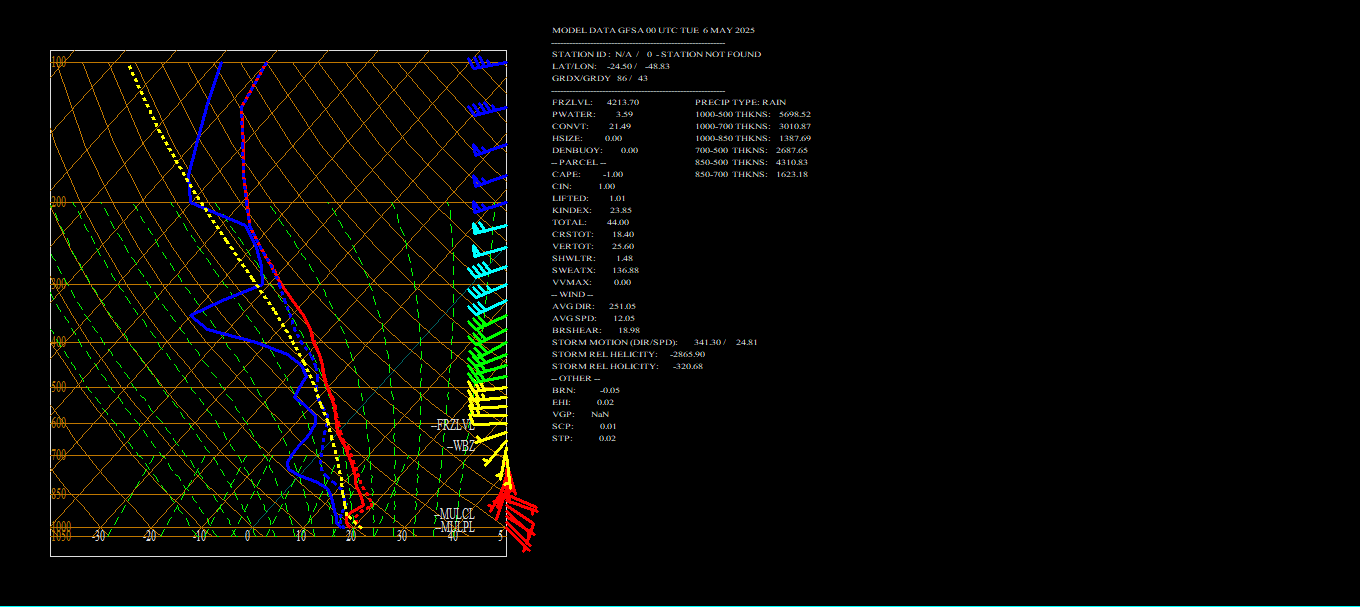Click the VVMAX 0.00 row
This screenshot has width=1360, height=607.
591,282
